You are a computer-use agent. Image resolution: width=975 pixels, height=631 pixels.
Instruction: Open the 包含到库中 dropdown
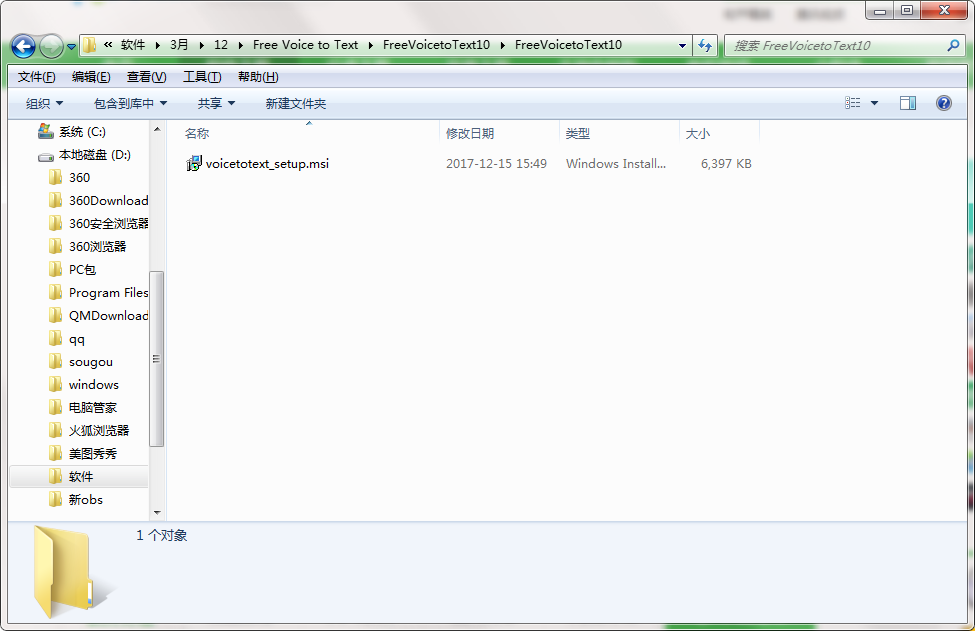130,103
